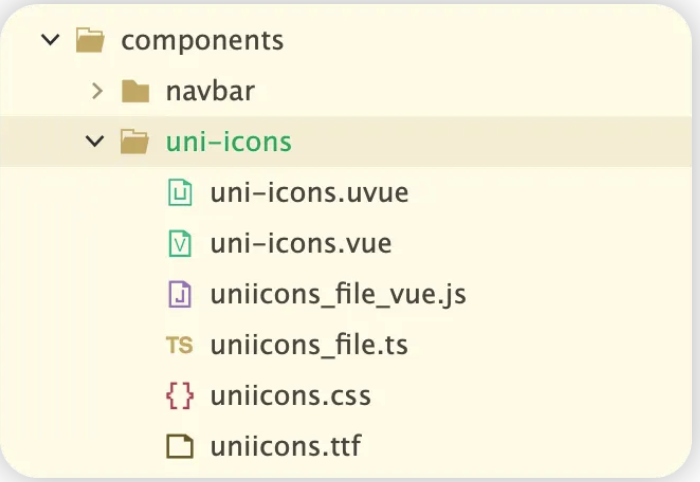700x482 pixels.
Task: Open the uni-icons.vue file
Action: click(301, 244)
